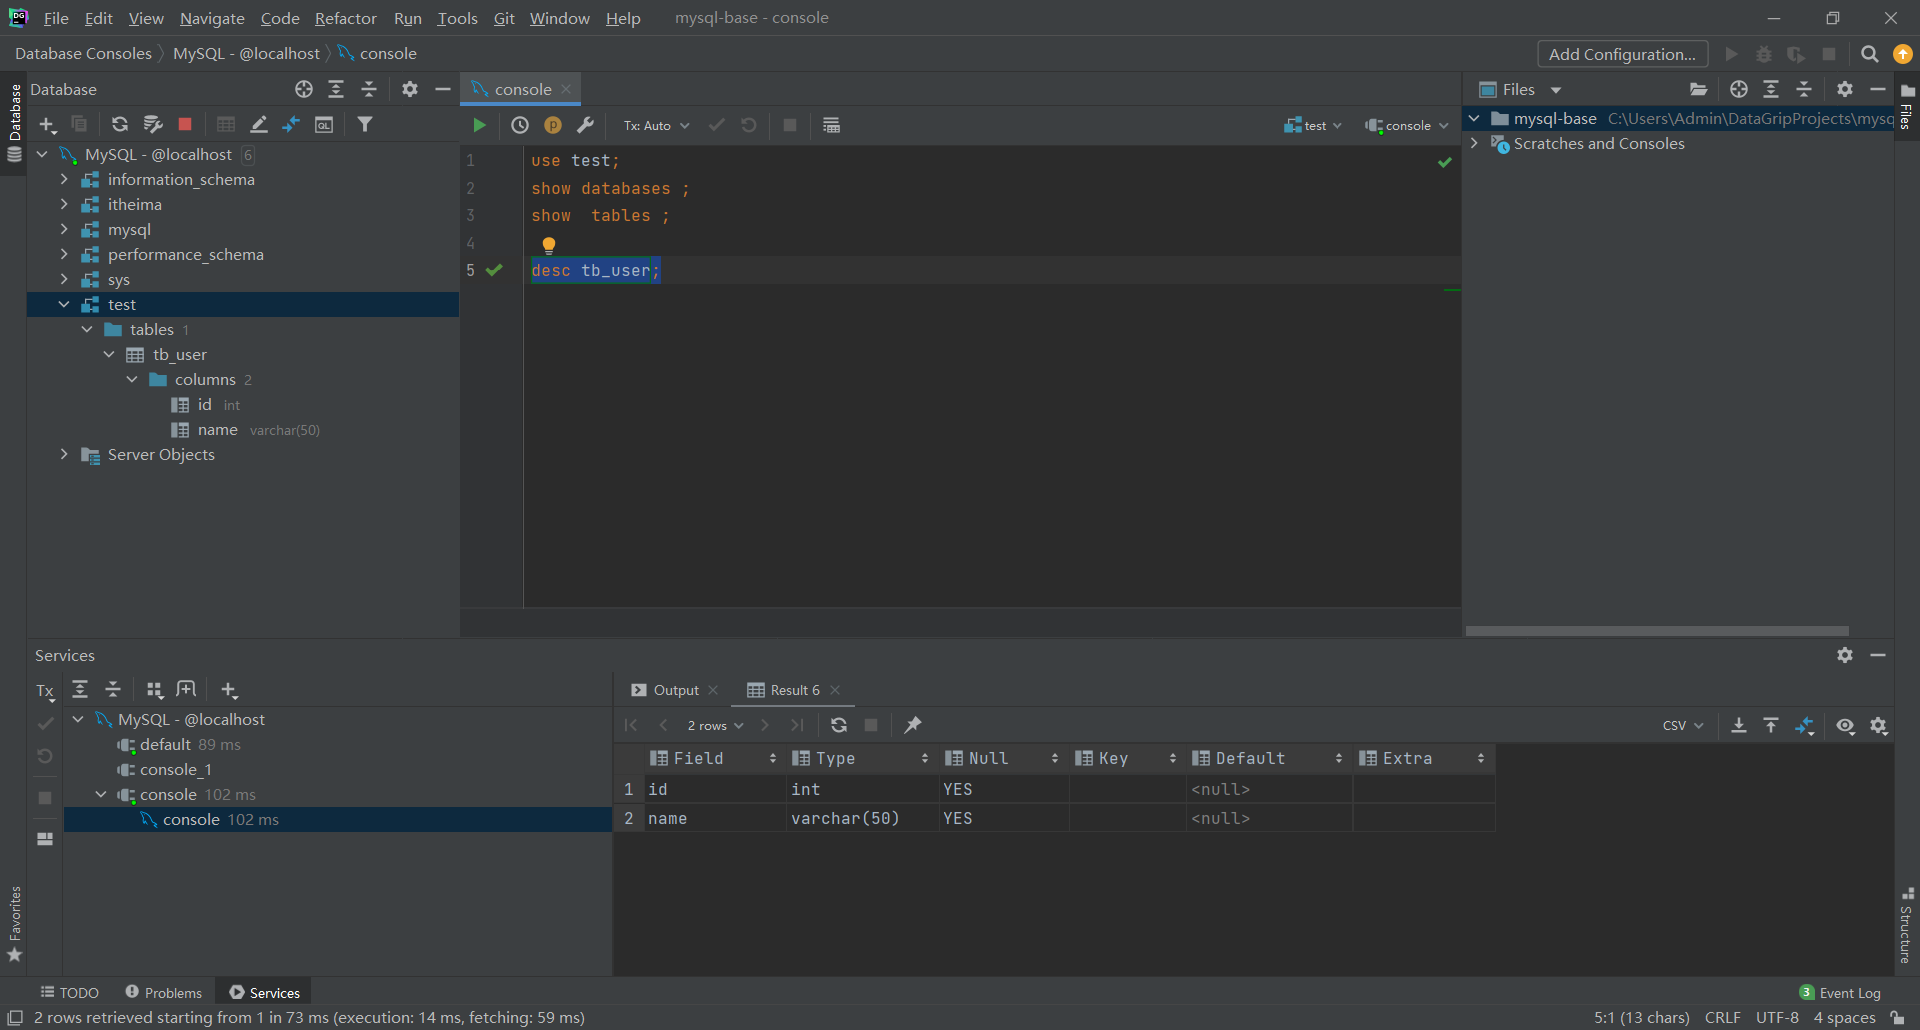This screenshot has width=1920, height=1030.
Task: Open console settings wrench icon
Action: point(586,125)
